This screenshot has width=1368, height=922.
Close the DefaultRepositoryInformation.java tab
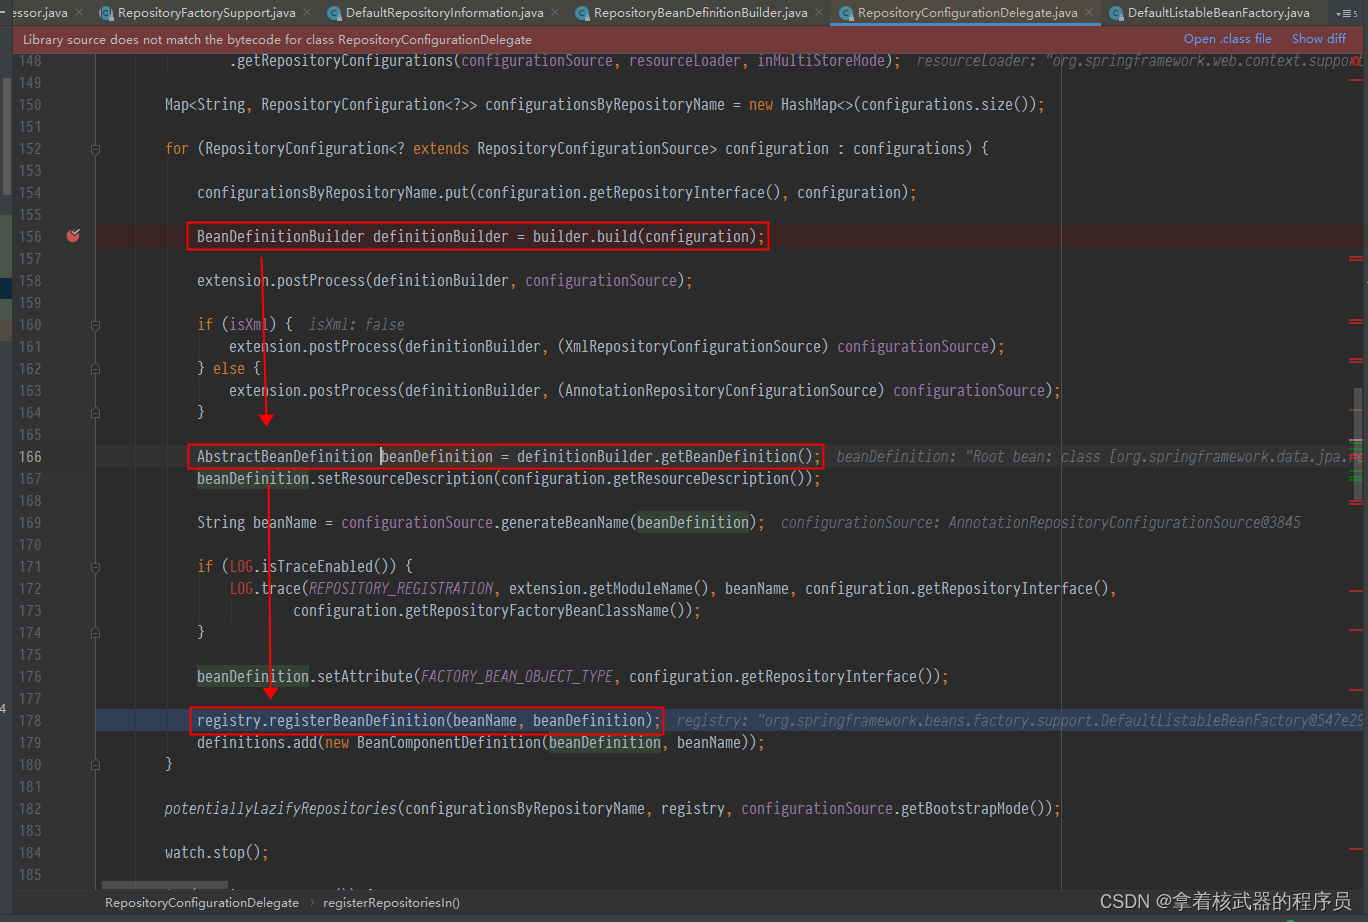coord(556,13)
